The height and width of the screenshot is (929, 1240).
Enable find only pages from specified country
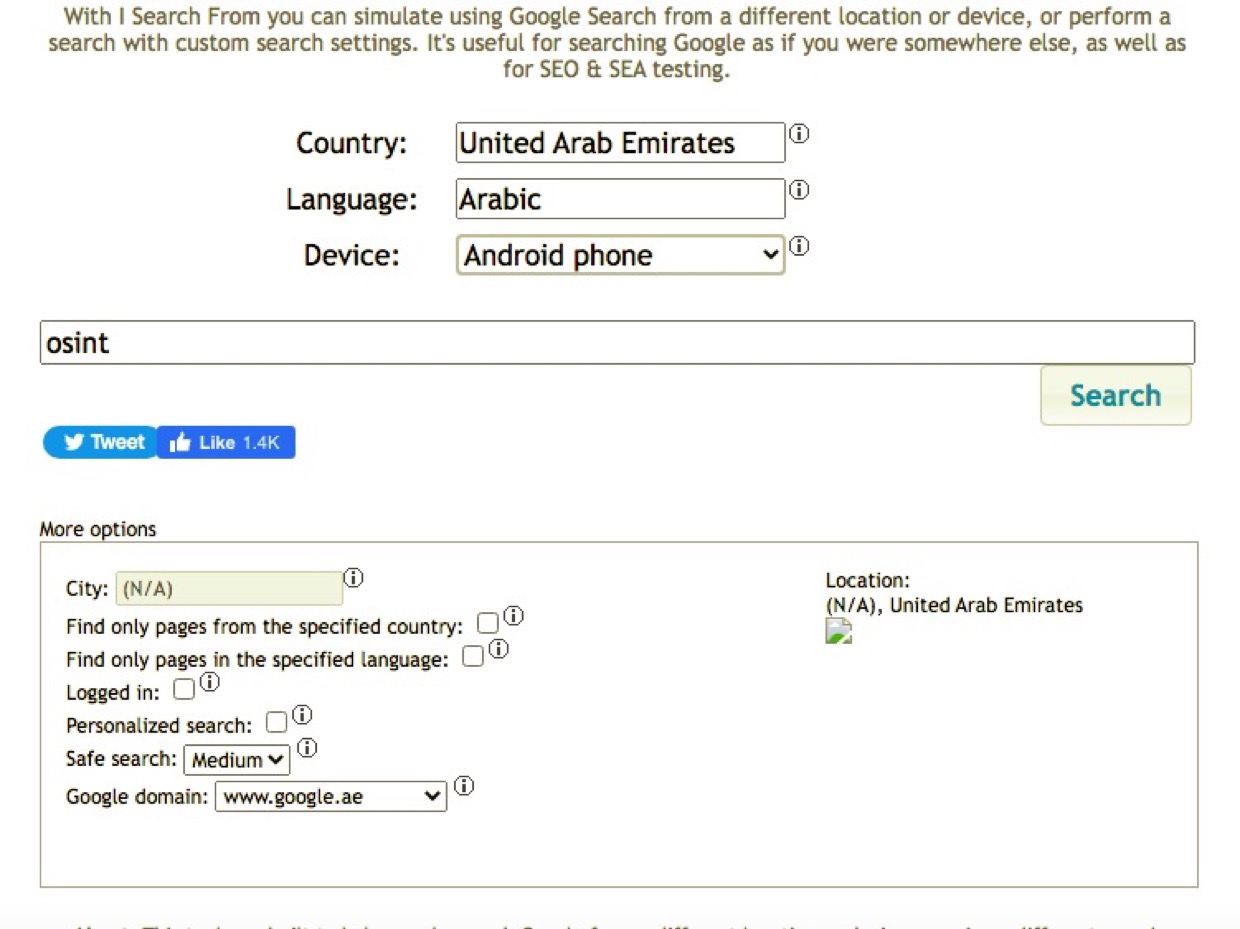point(488,623)
